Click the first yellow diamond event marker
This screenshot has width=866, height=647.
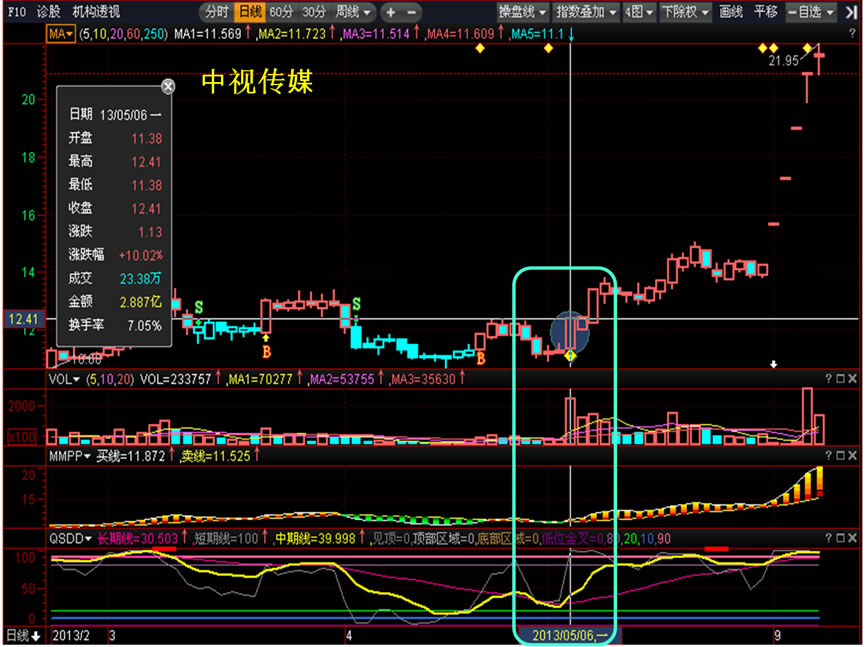point(480,49)
